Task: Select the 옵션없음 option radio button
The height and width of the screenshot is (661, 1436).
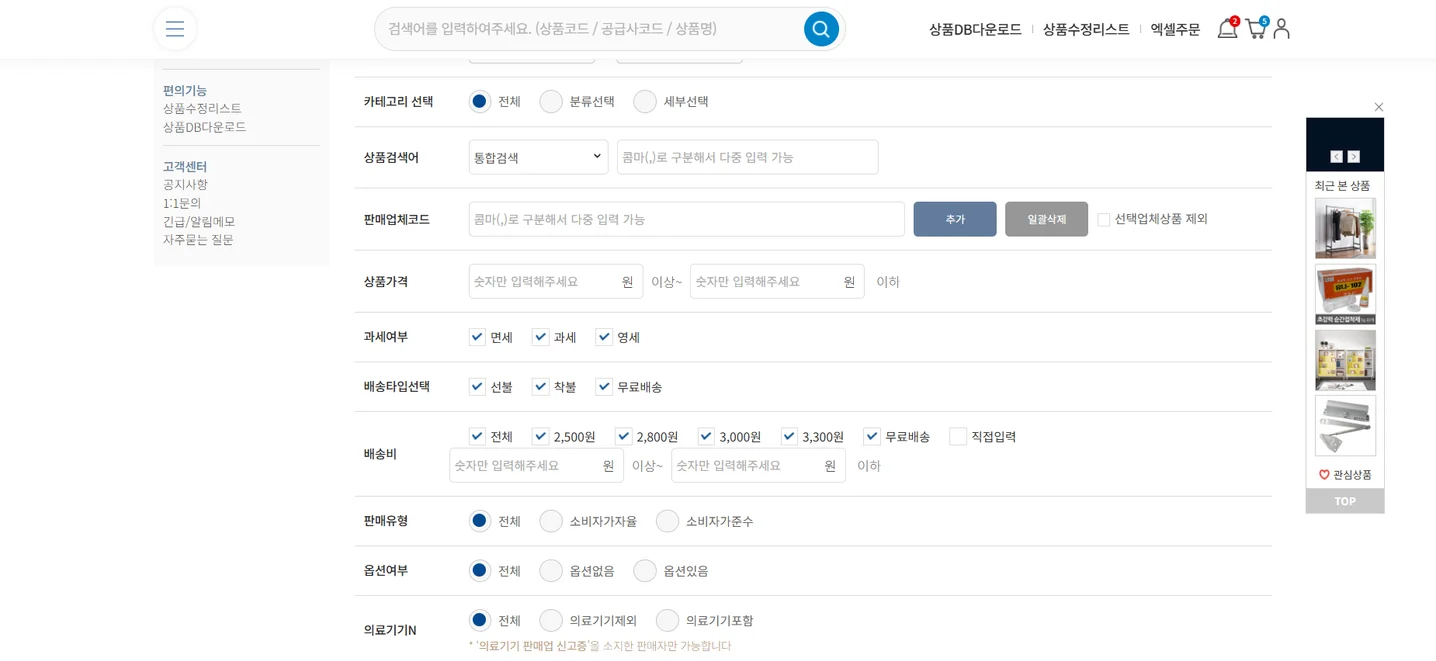Action: tap(551, 570)
